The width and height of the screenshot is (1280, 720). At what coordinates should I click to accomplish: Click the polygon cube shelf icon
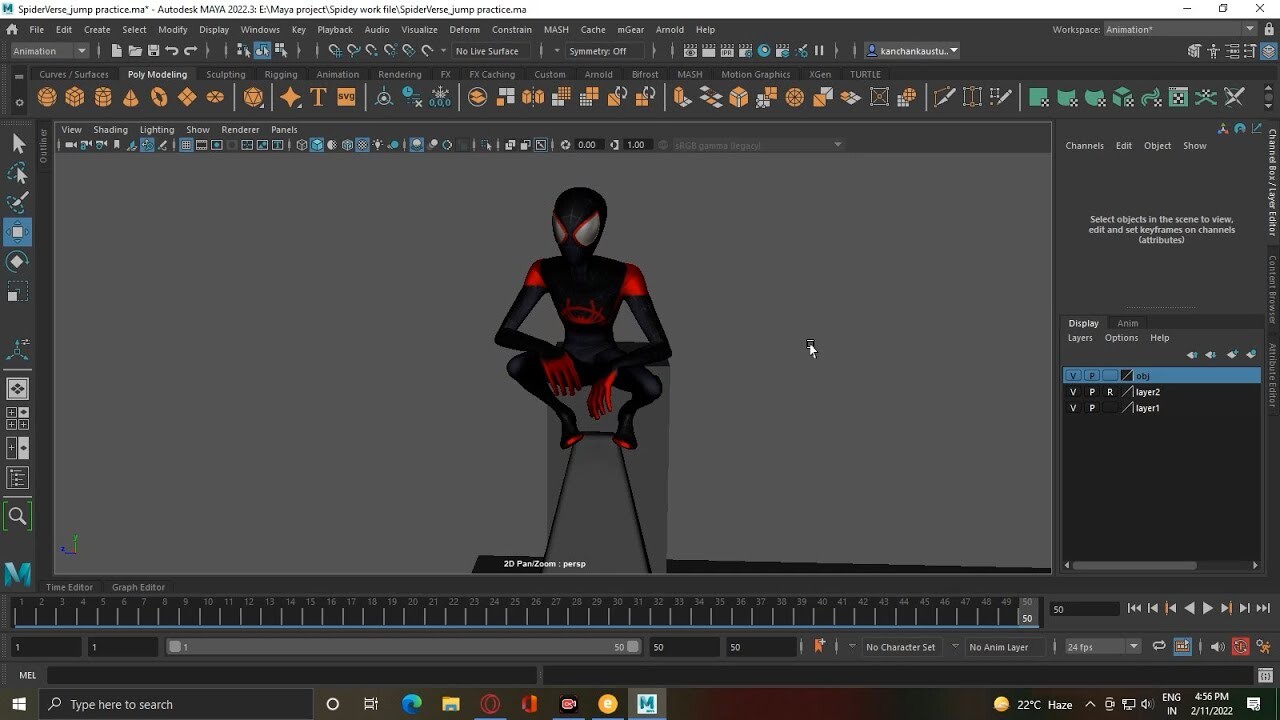tap(75, 97)
